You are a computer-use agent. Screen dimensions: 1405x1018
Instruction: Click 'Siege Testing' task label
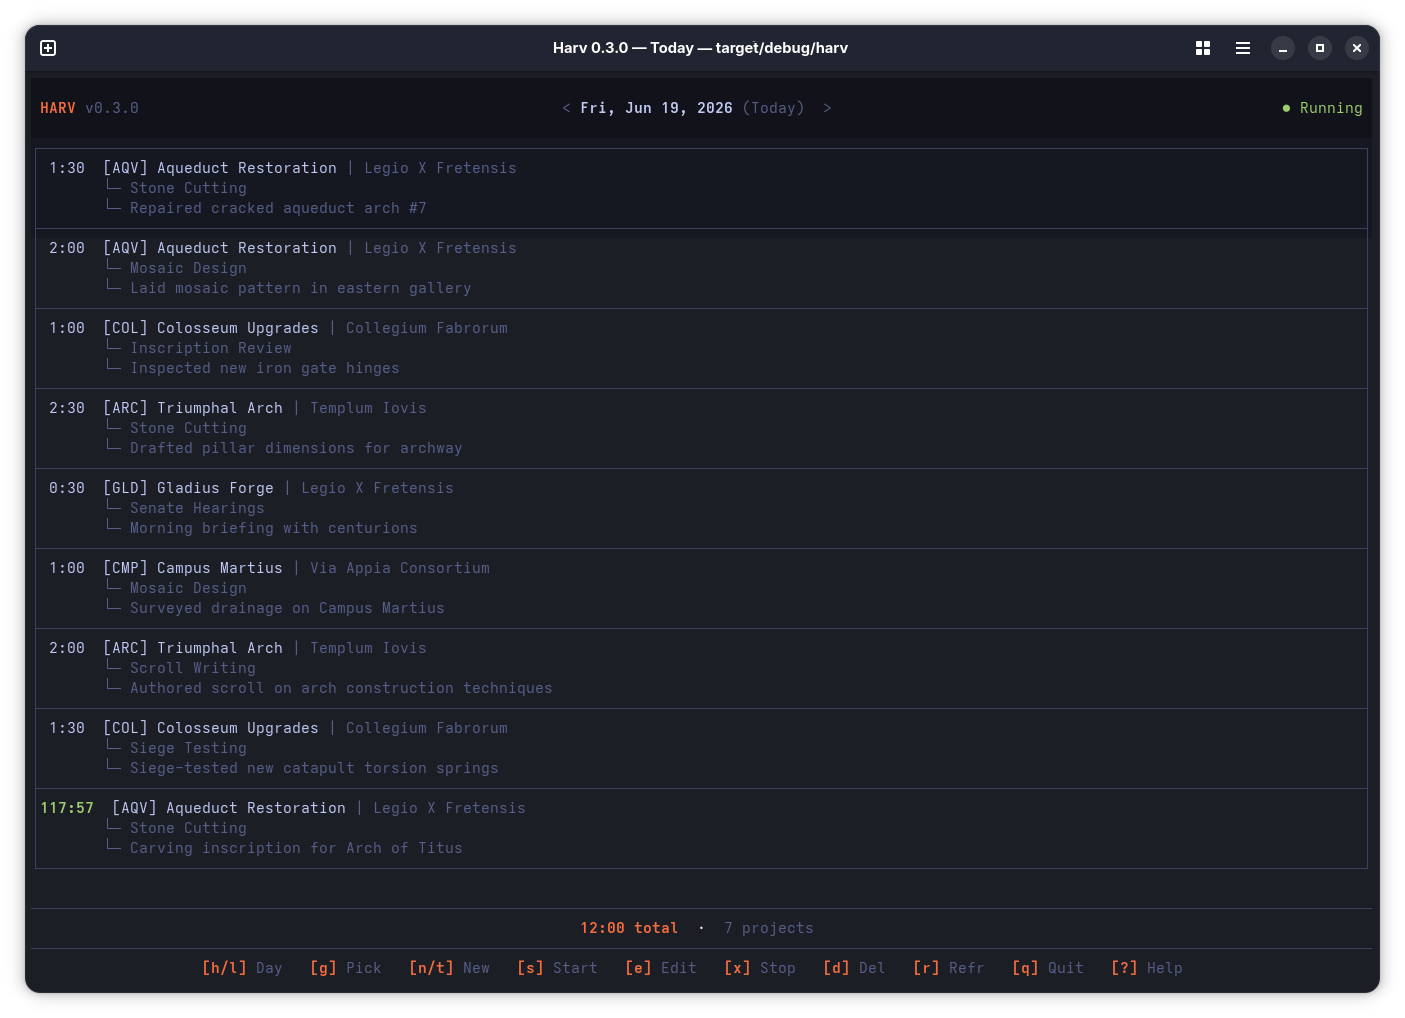point(188,748)
